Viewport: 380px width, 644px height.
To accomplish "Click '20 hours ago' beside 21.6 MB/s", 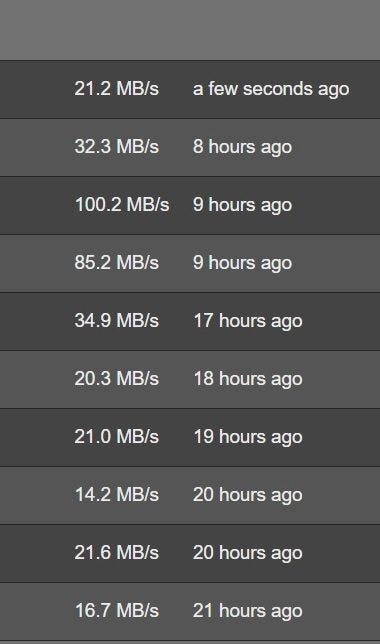I will coord(248,554).
